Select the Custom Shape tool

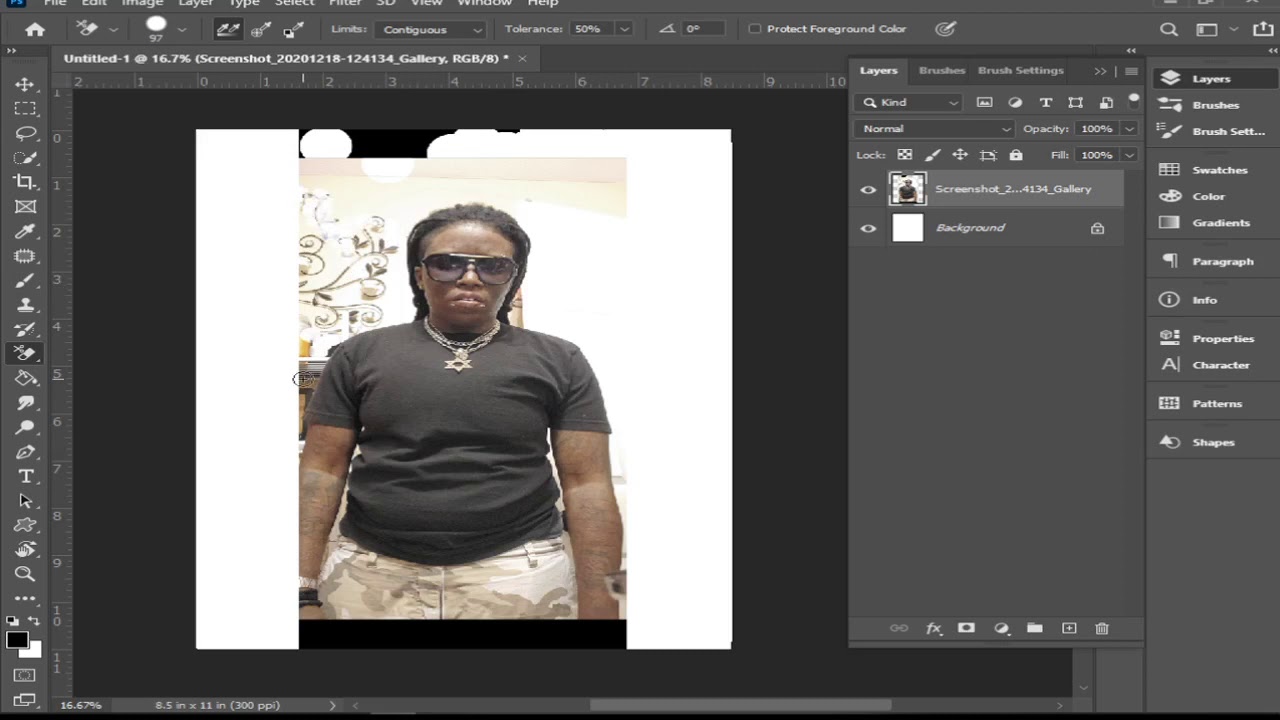click(25, 525)
